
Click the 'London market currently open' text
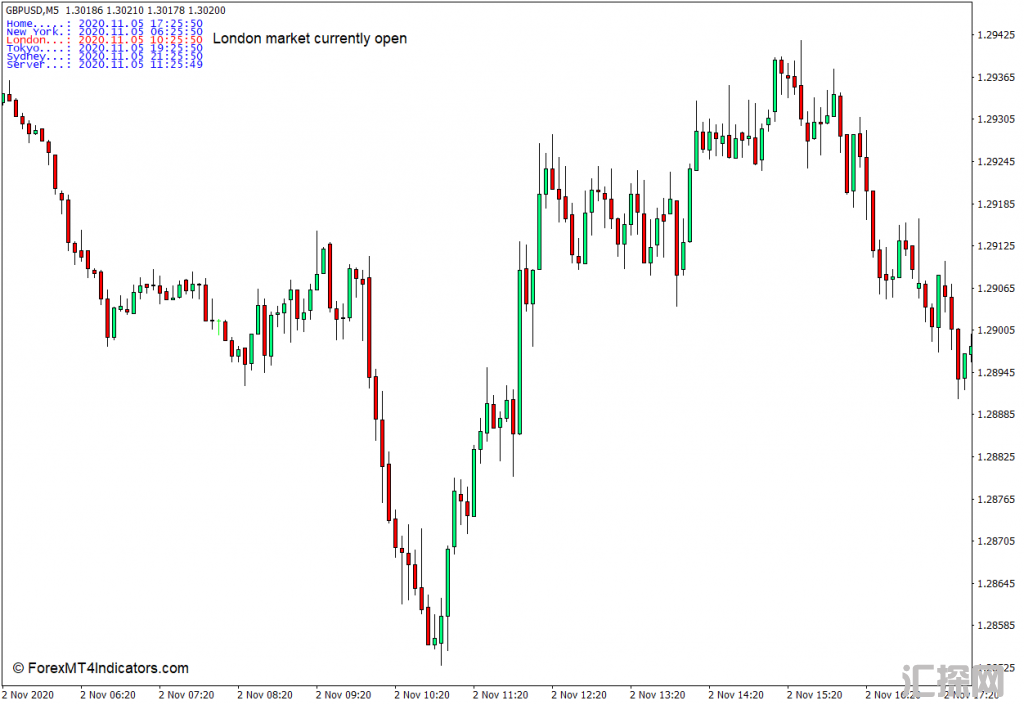[x=310, y=39]
